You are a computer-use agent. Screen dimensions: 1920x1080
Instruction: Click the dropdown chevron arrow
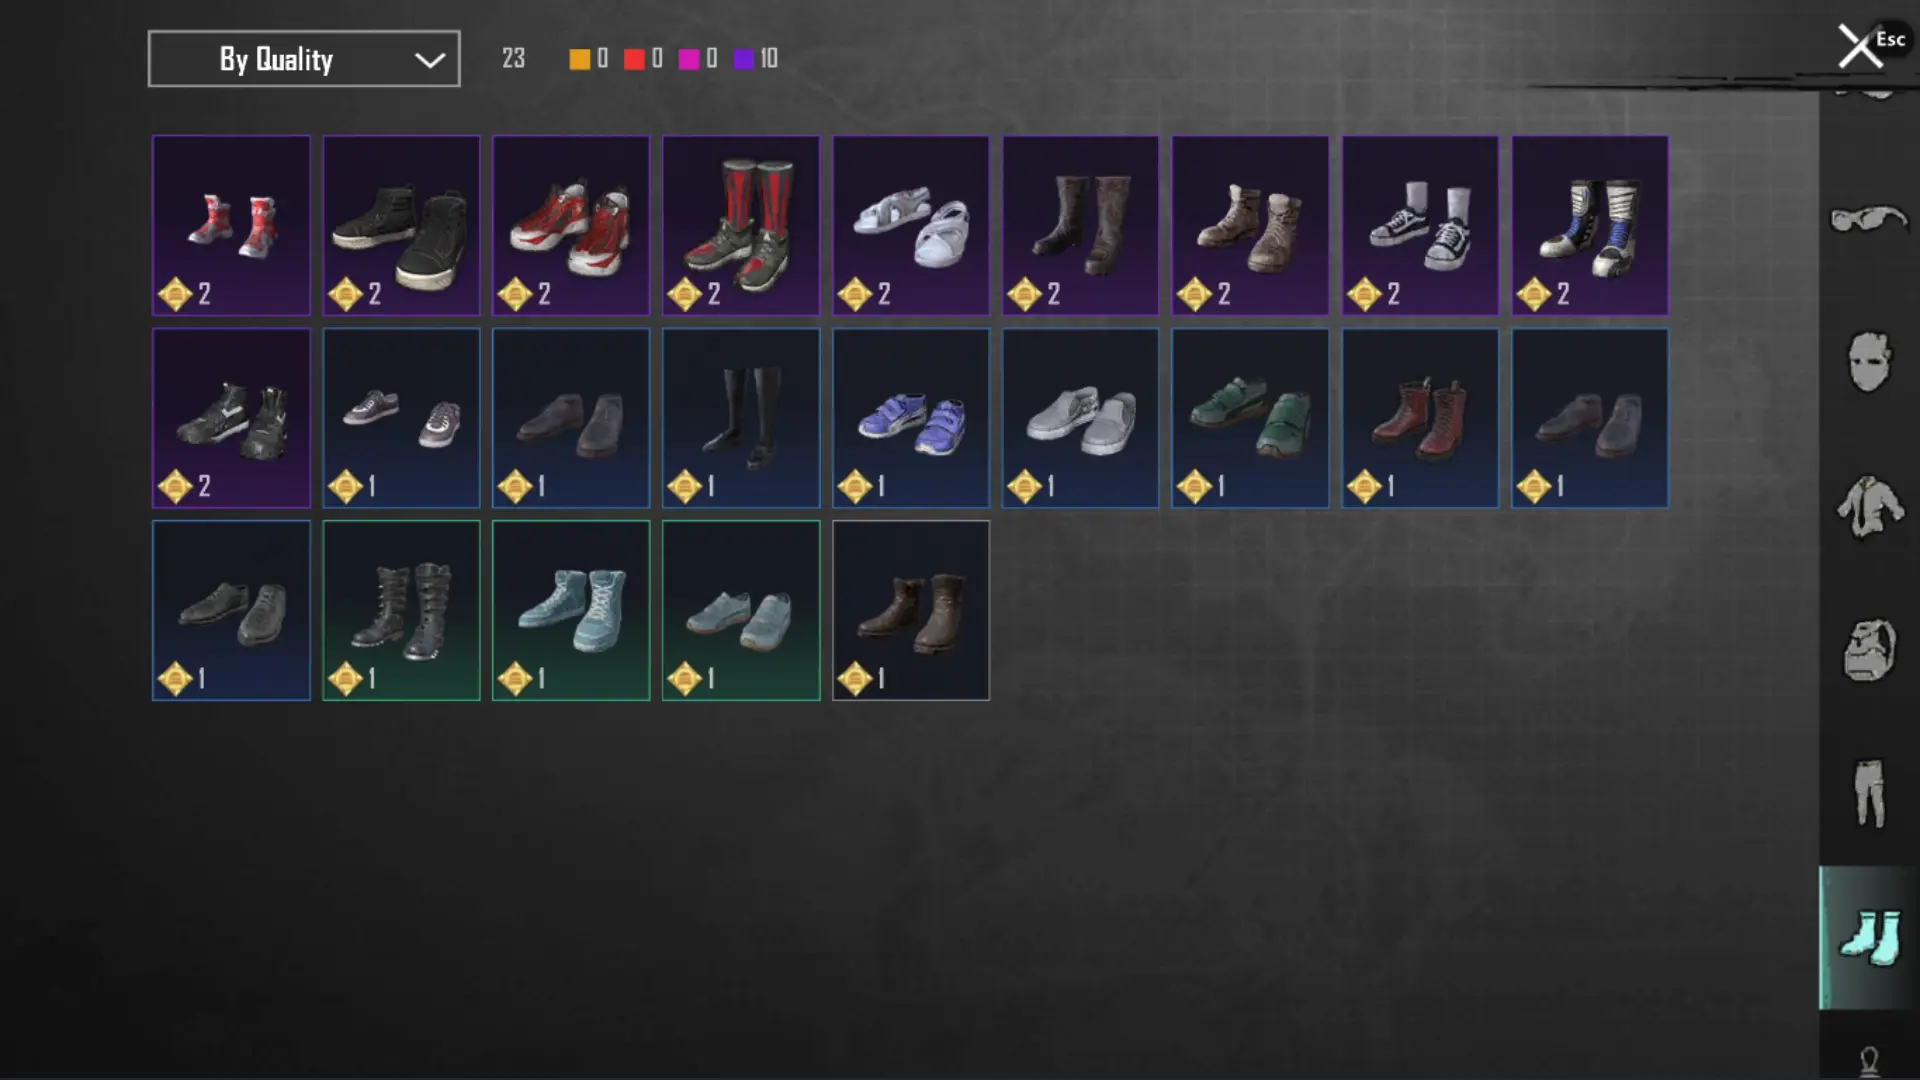(430, 60)
